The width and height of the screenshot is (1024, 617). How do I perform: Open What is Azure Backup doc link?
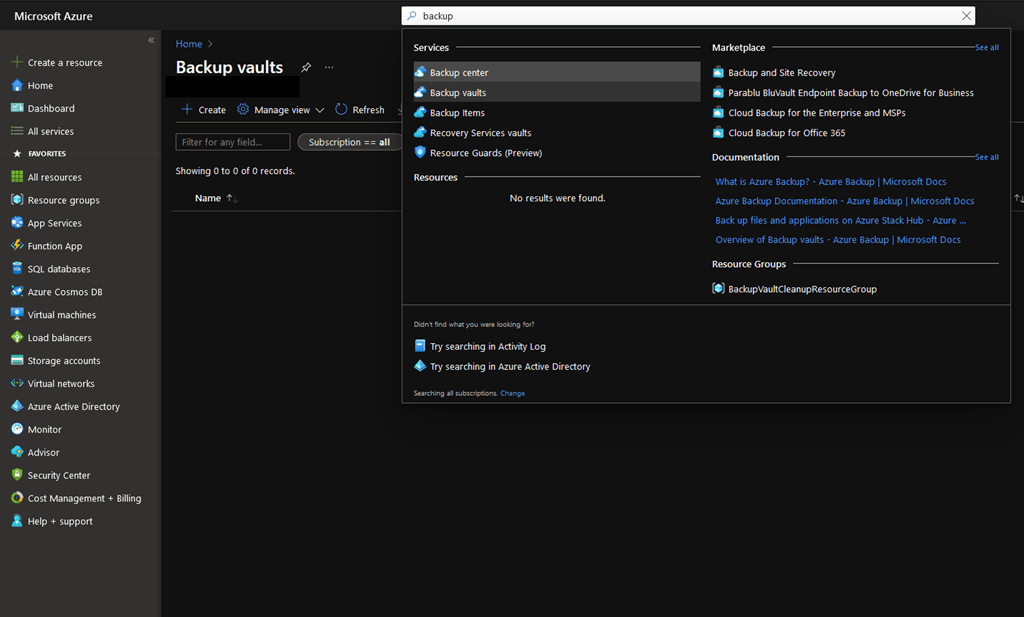point(830,182)
